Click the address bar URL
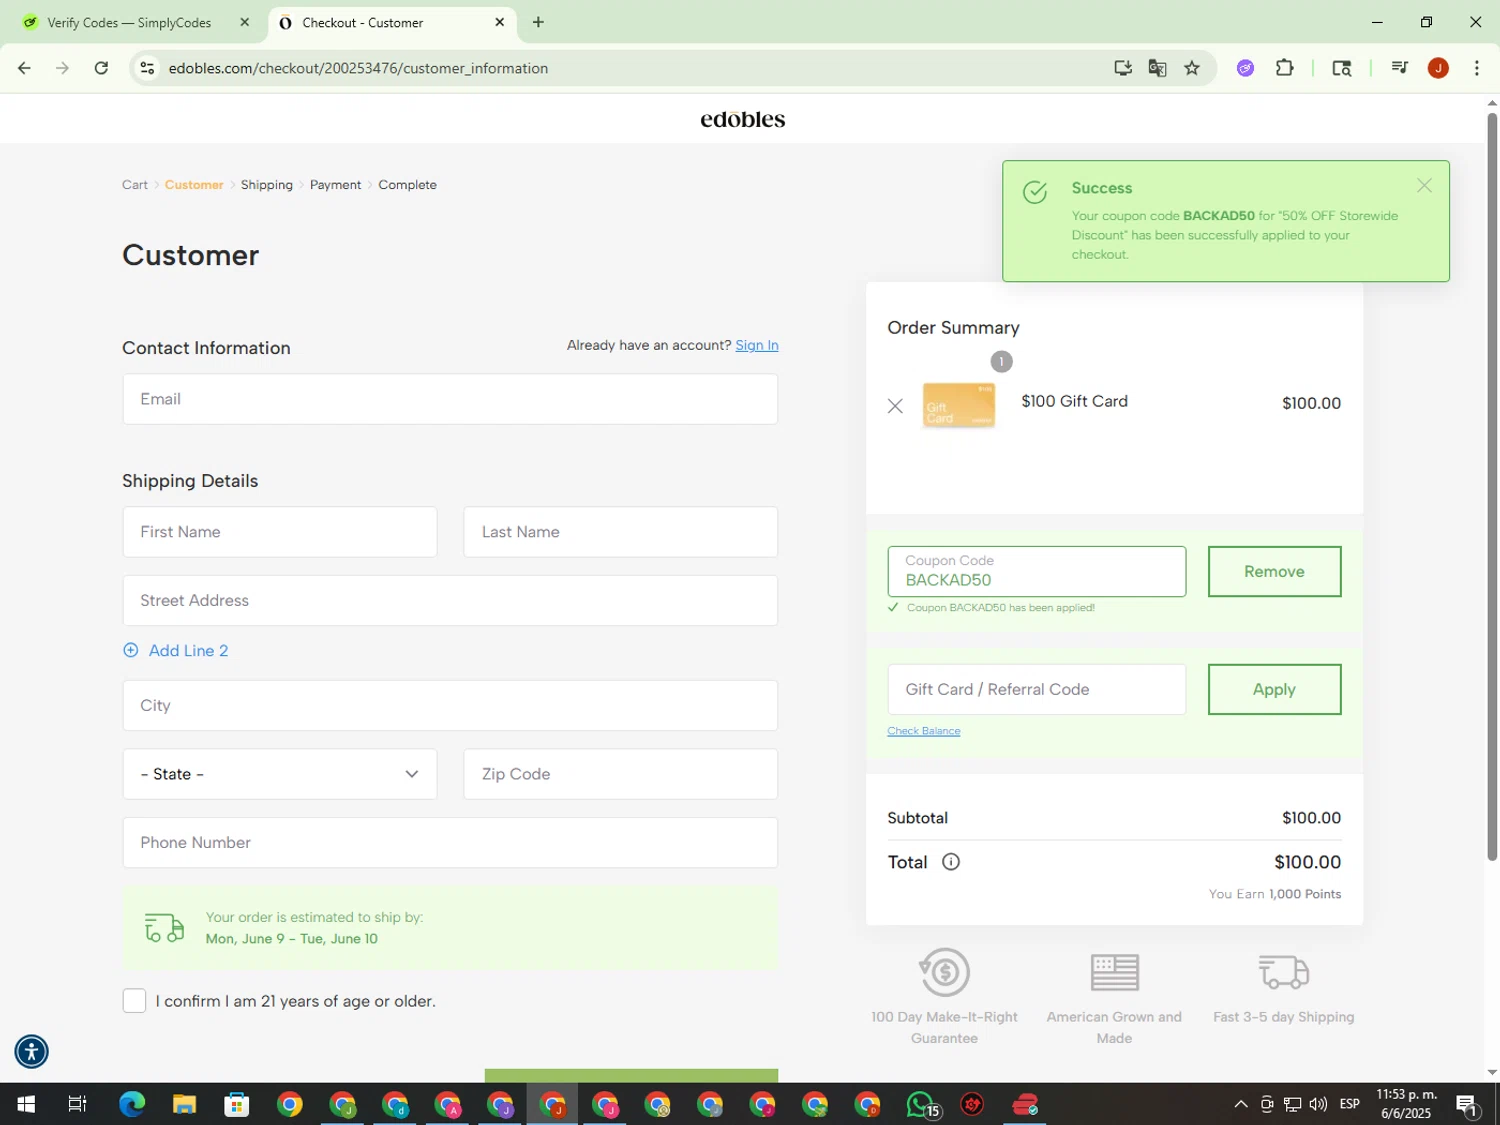 click(358, 68)
